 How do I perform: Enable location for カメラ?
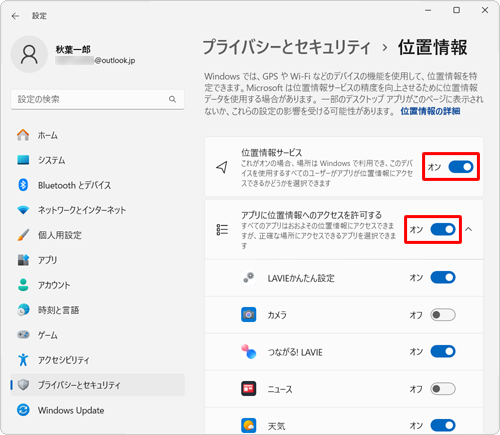point(443,315)
